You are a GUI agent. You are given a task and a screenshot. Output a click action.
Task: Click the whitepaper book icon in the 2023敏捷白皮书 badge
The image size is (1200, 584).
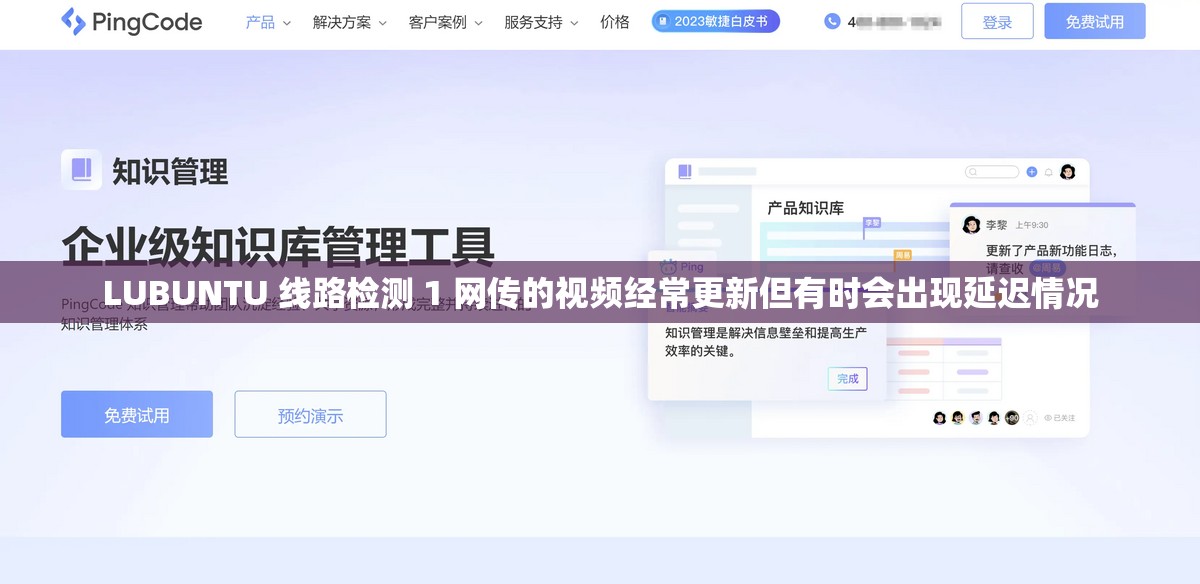pos(665,20)
